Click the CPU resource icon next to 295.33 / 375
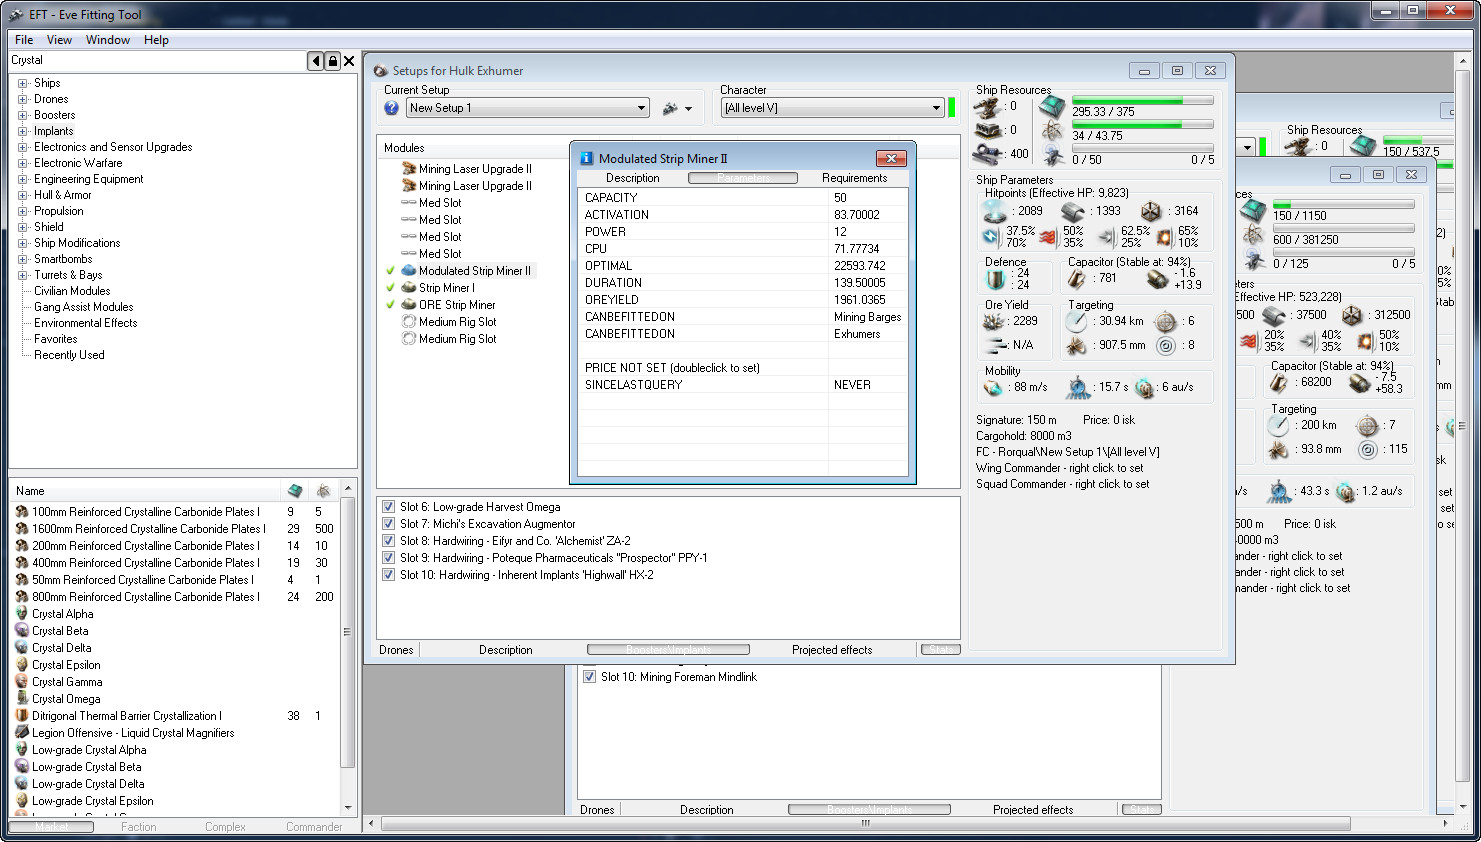 (1052, 105)
